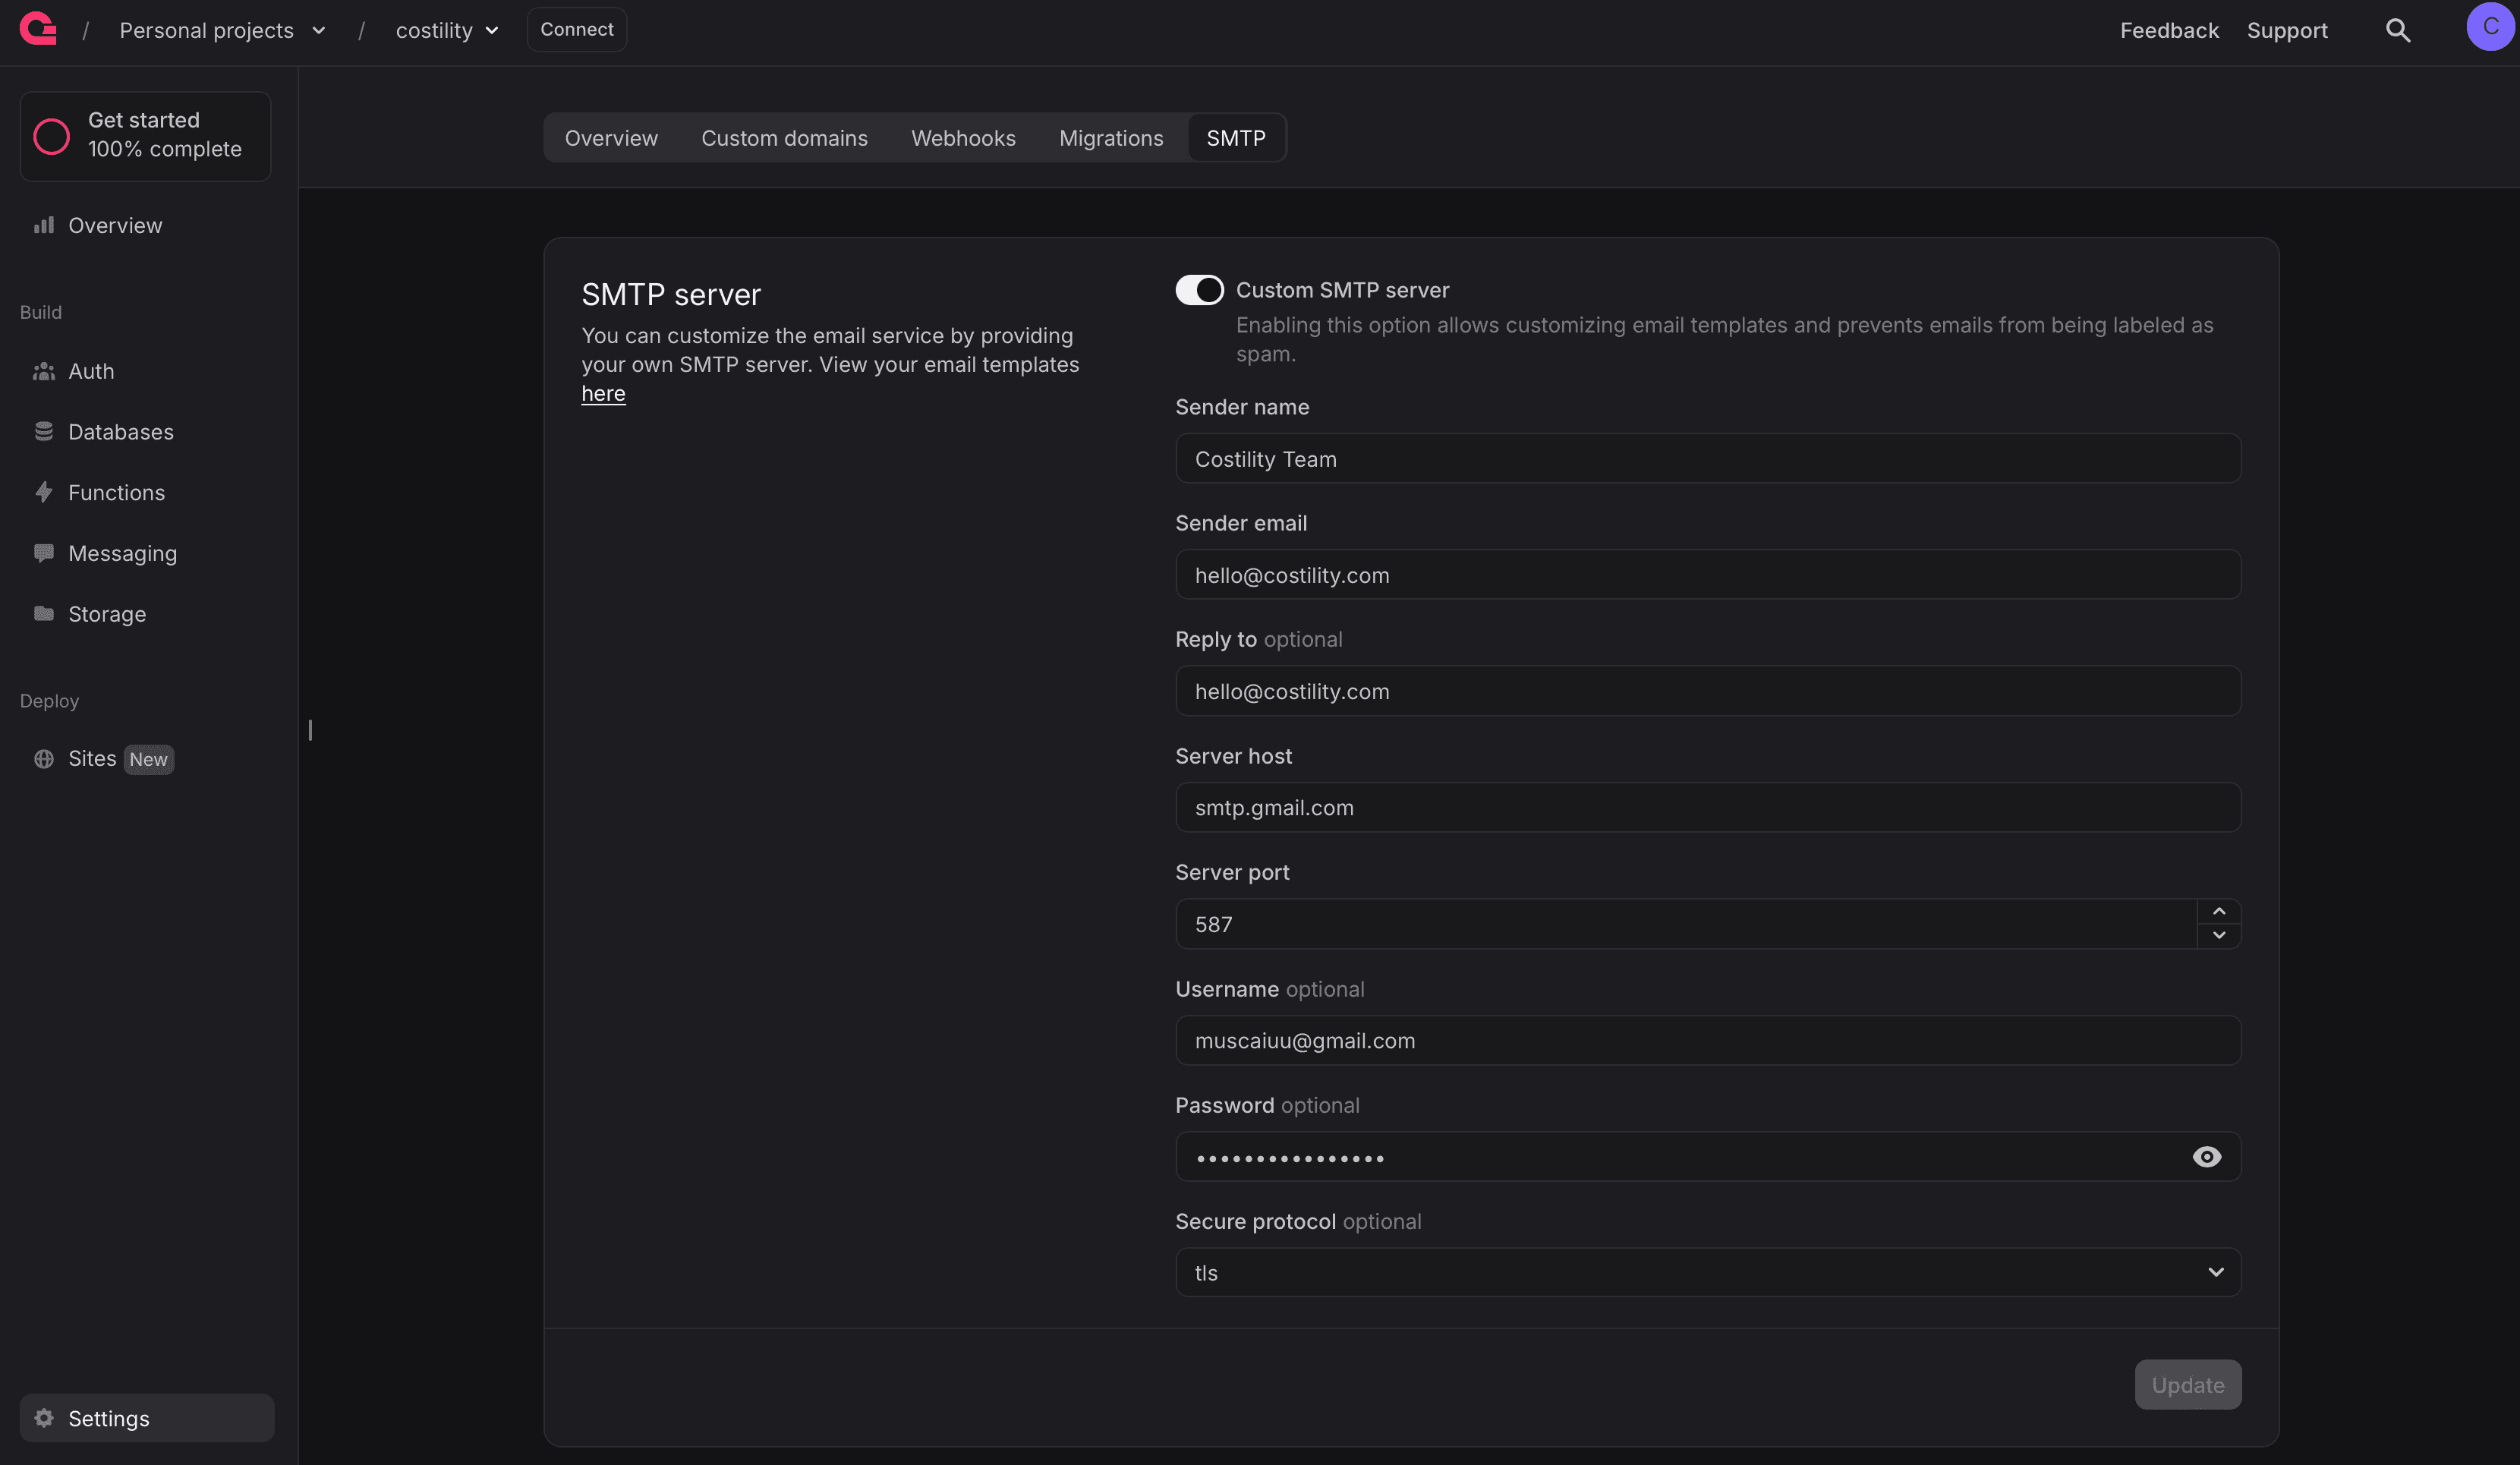
Task: Disable the Custom SMTP server toggle
Action: [1199, 290]
